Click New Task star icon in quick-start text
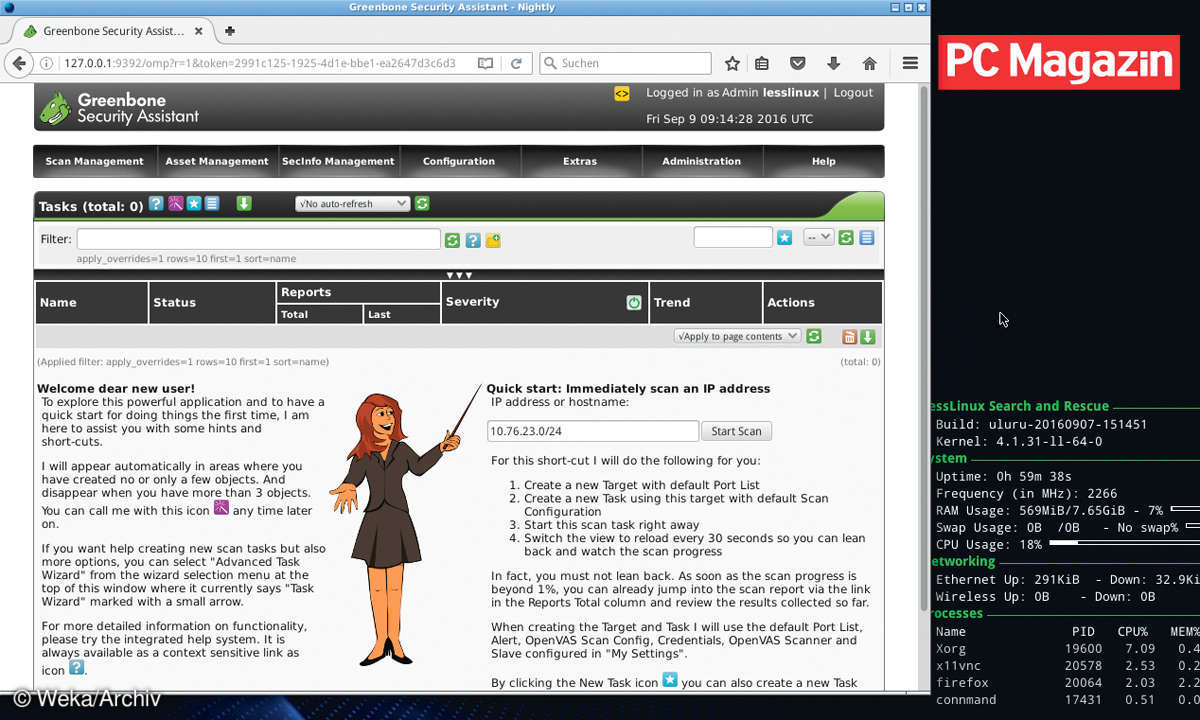This screenshot has height=720, width=1200. [x=670, y=680]
